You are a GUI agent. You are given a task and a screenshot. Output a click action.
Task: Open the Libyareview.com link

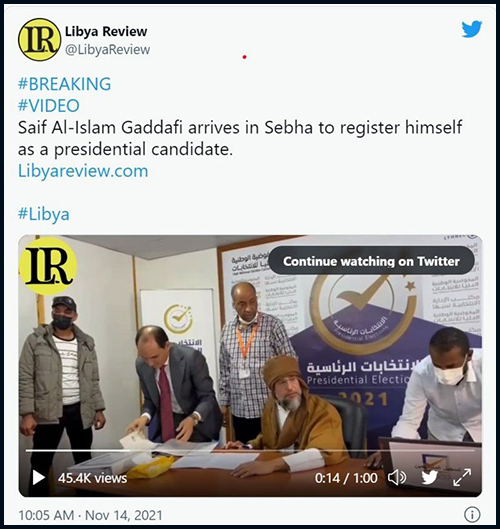tap(83, 171)
